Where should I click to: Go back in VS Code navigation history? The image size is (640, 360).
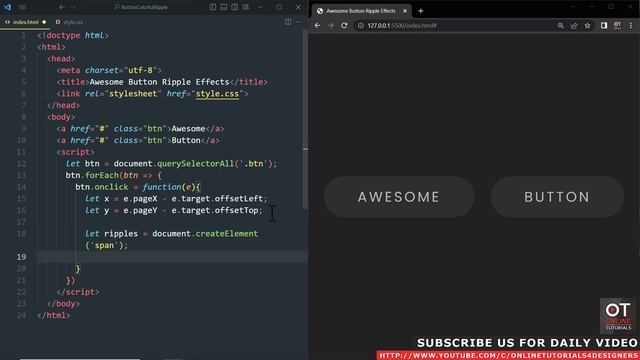pos(62,7)
